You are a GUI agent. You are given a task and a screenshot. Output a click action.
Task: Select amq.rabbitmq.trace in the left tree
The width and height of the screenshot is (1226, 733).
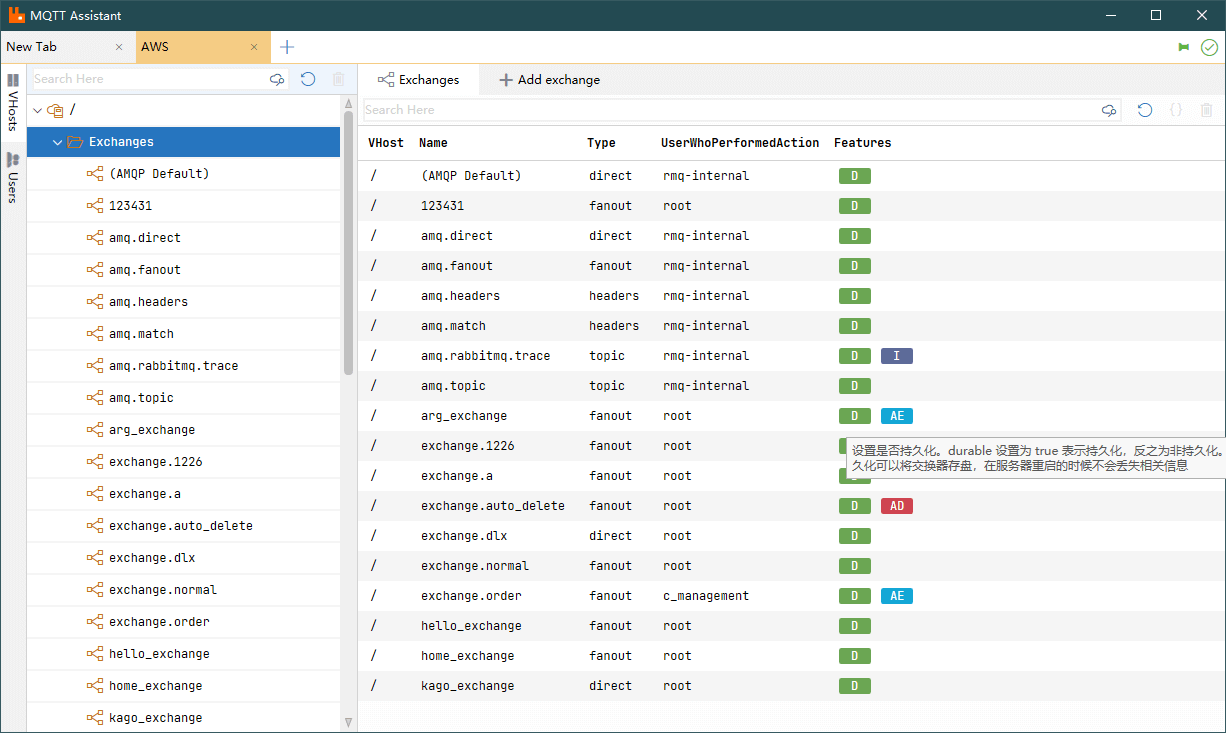click(x=173, y=366)
